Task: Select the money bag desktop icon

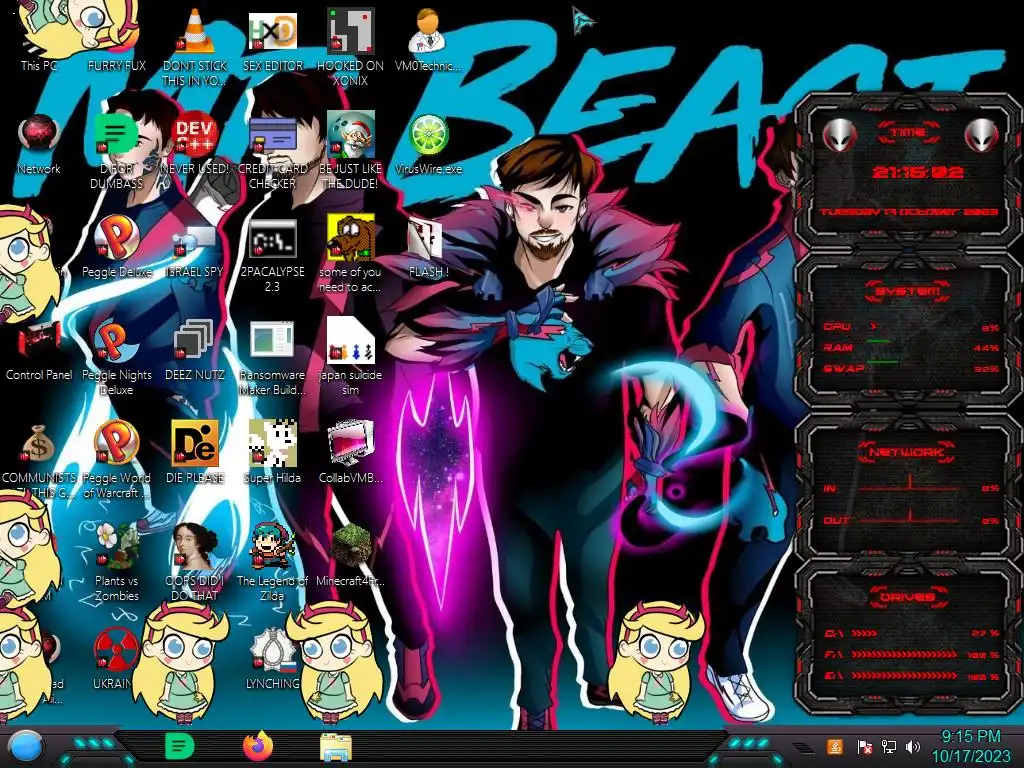Action: pos(39,444)
